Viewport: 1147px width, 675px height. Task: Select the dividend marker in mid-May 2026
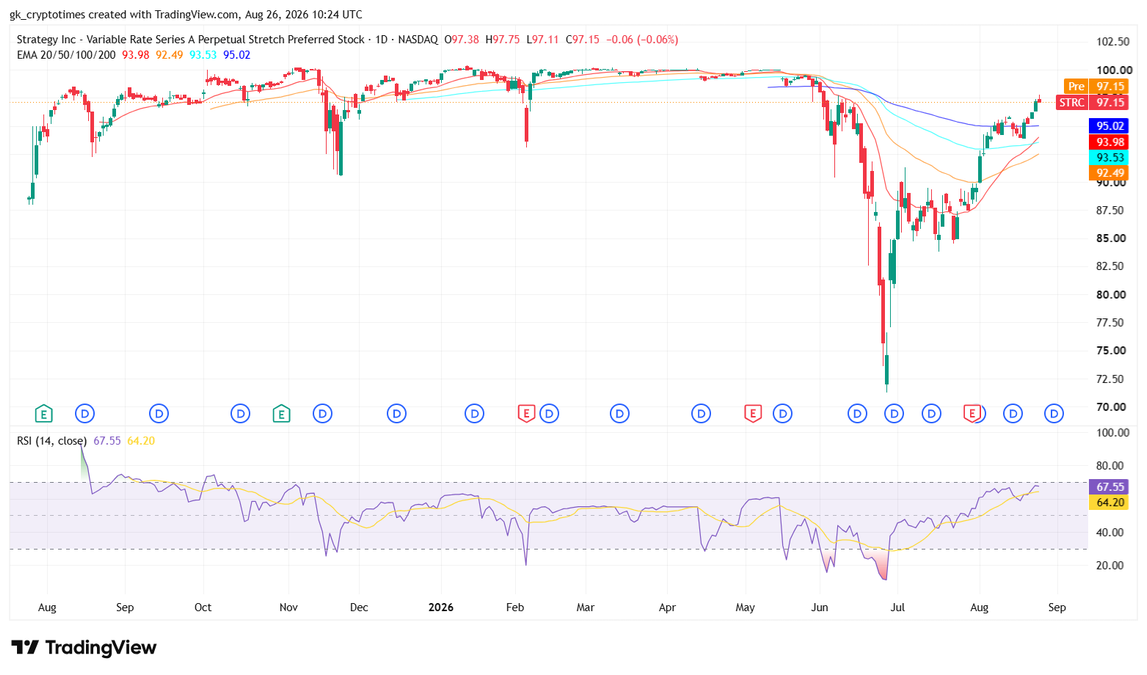pyautogui.click(x=783, y=414)
